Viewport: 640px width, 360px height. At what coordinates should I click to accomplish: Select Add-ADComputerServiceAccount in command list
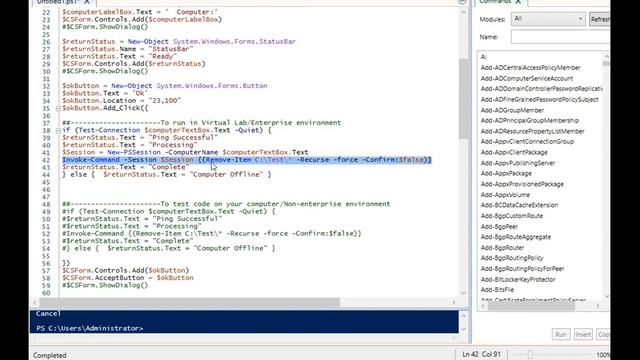[x=527, y=78]
